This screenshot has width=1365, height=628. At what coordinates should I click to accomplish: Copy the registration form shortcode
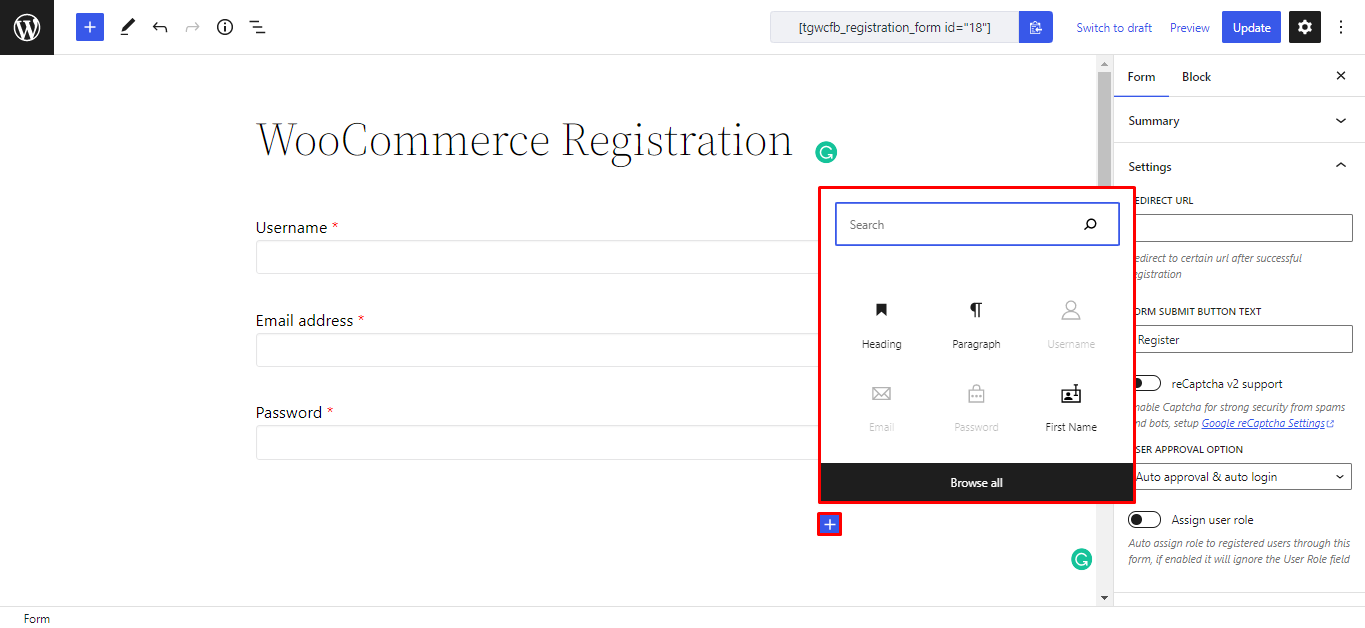[1035, 27]
